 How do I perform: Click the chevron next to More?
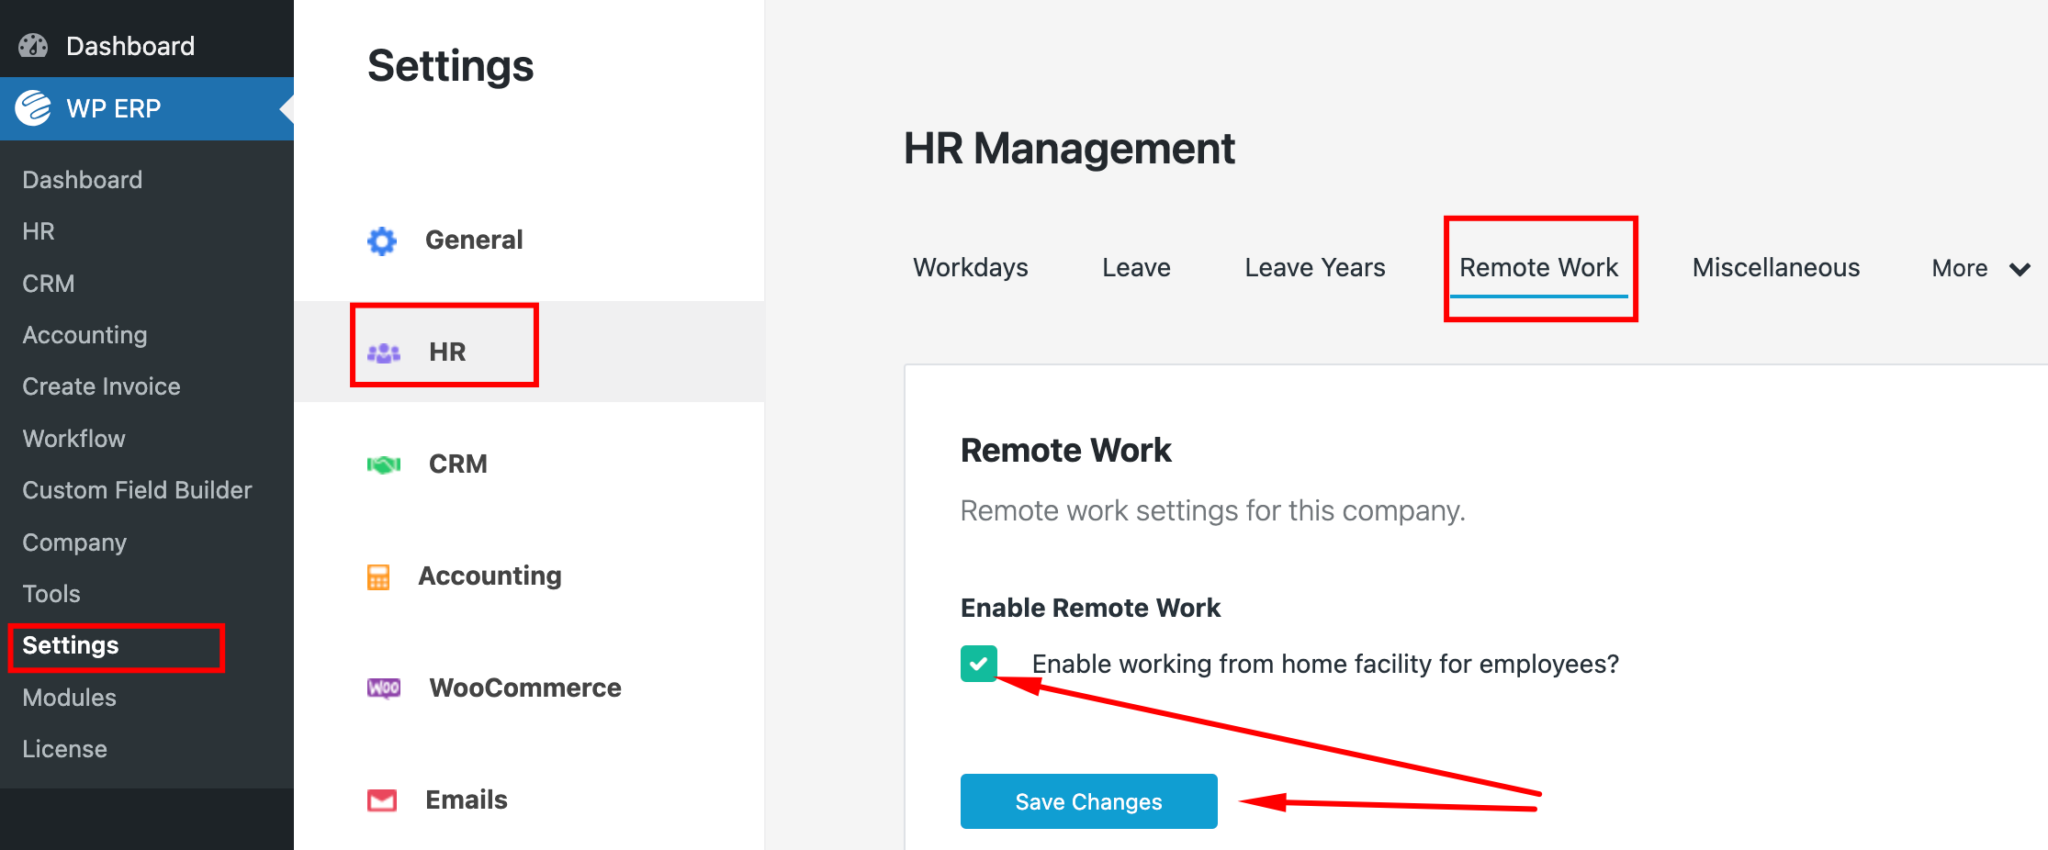pos(2021,268)
